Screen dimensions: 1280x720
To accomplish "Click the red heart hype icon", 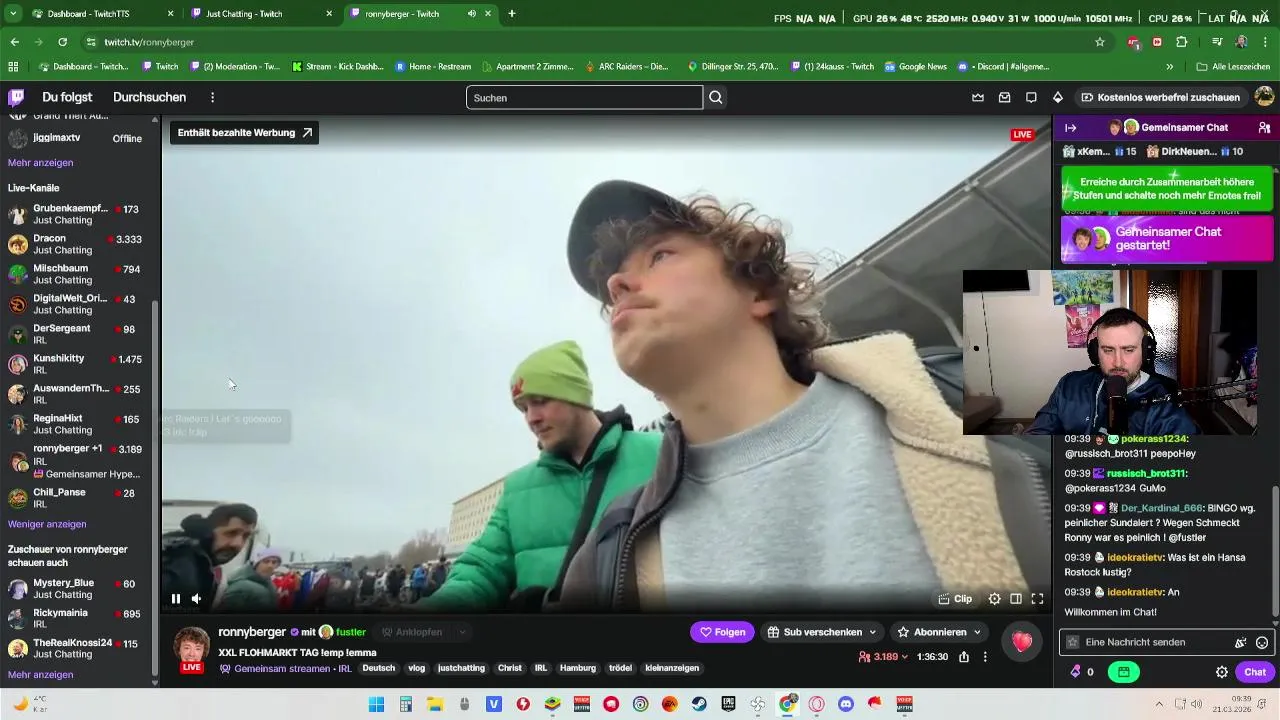I will pos(1021,642).
